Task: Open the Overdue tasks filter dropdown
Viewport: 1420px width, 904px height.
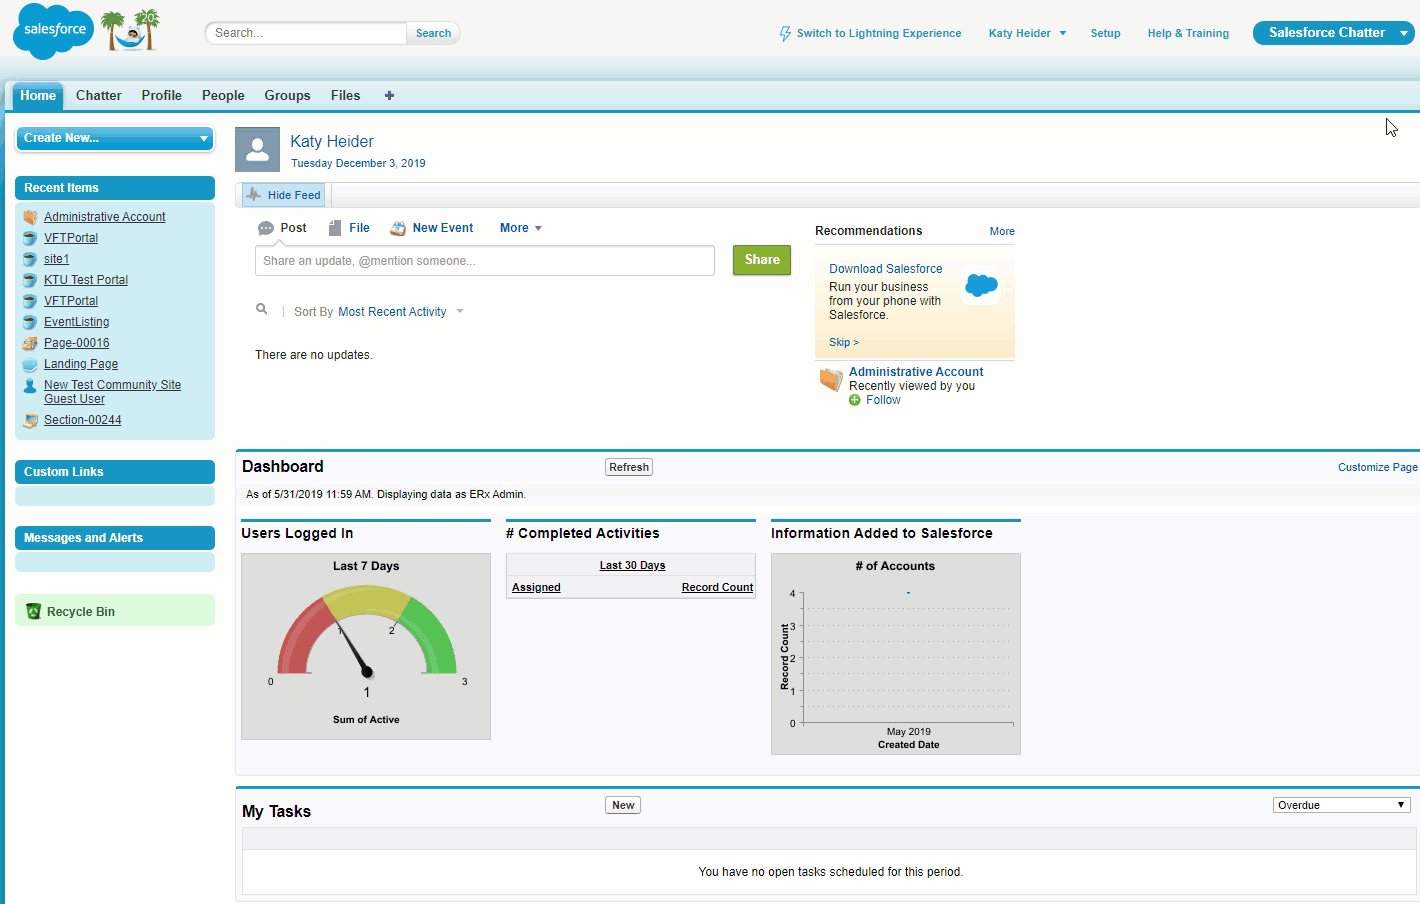Action: (1341, 805)
